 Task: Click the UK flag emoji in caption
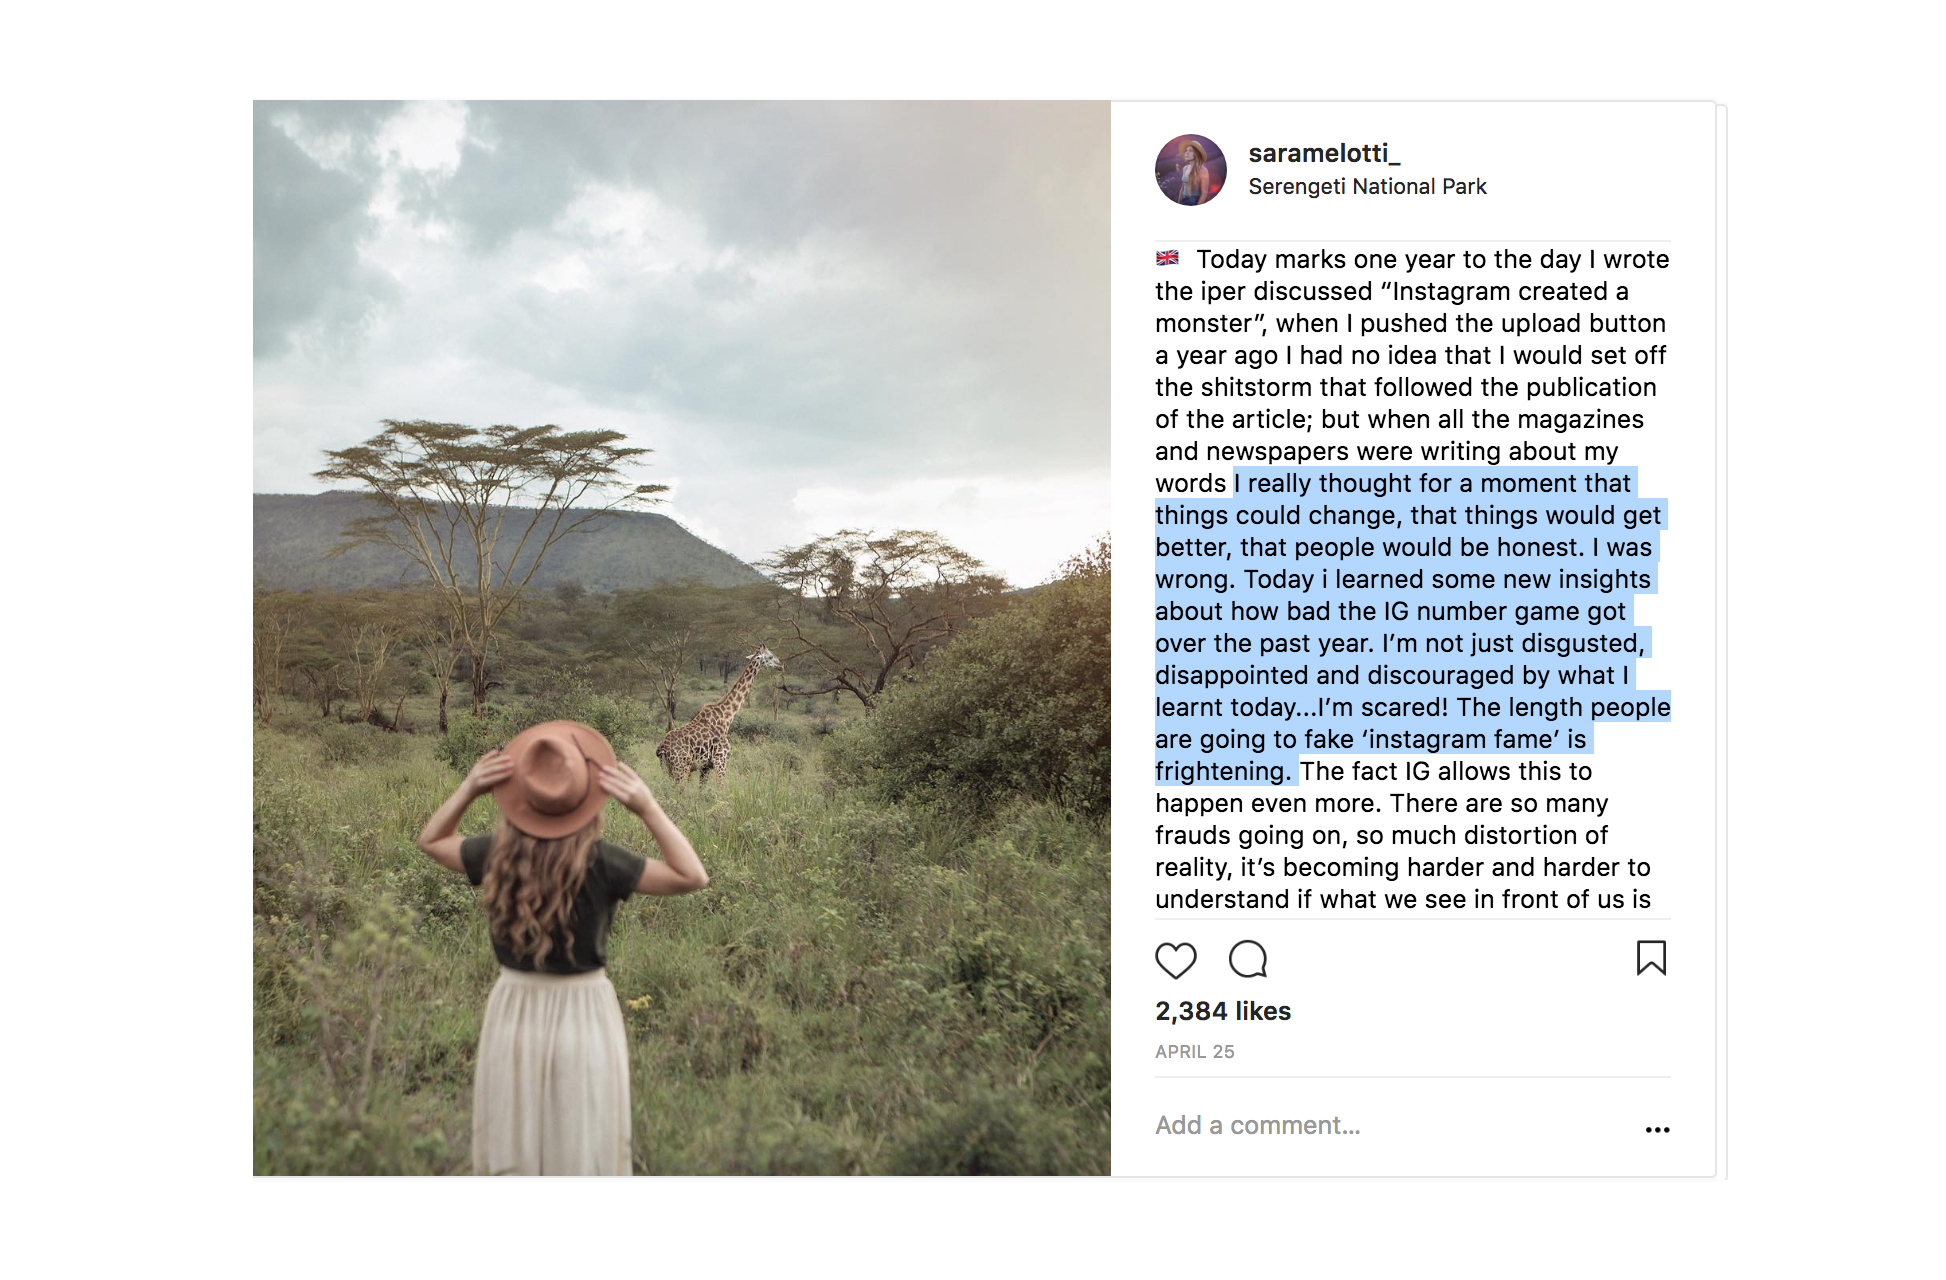(x=1167, y=258)
